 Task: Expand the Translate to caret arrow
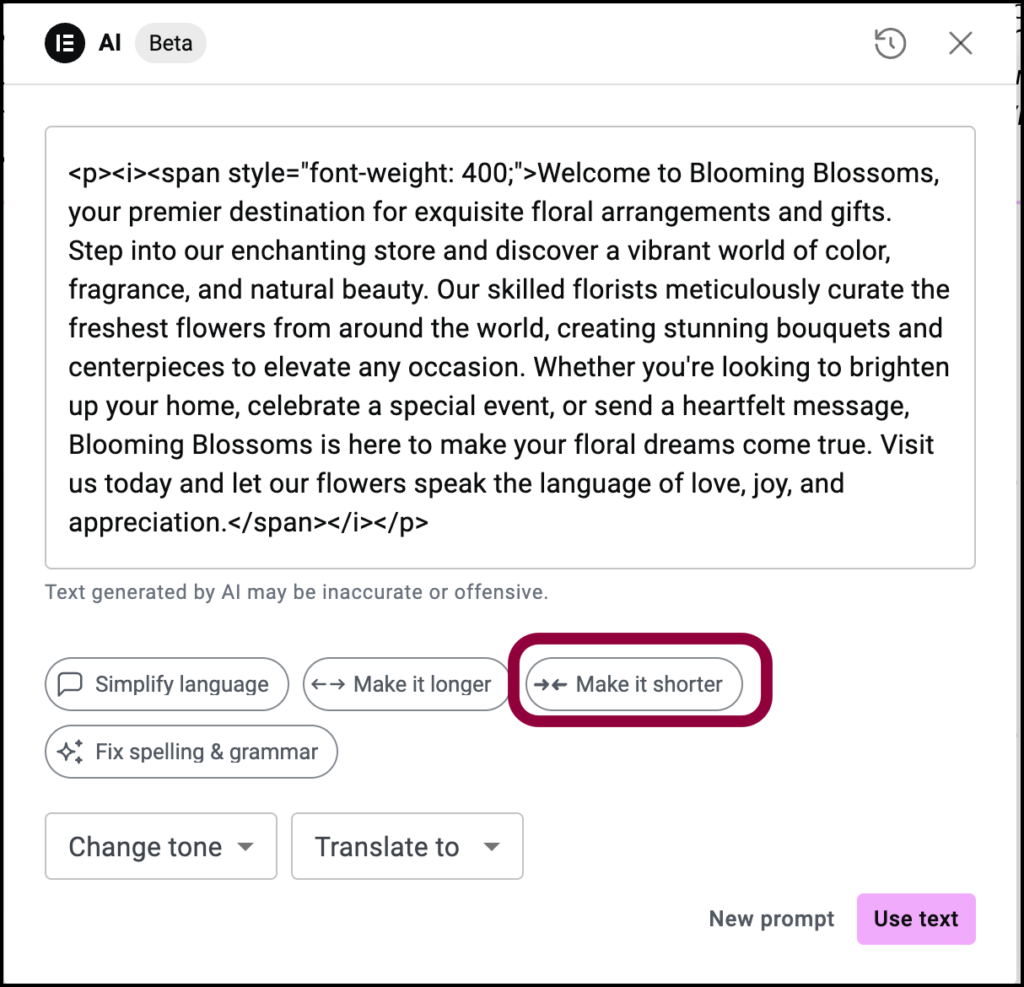(492, 847)
